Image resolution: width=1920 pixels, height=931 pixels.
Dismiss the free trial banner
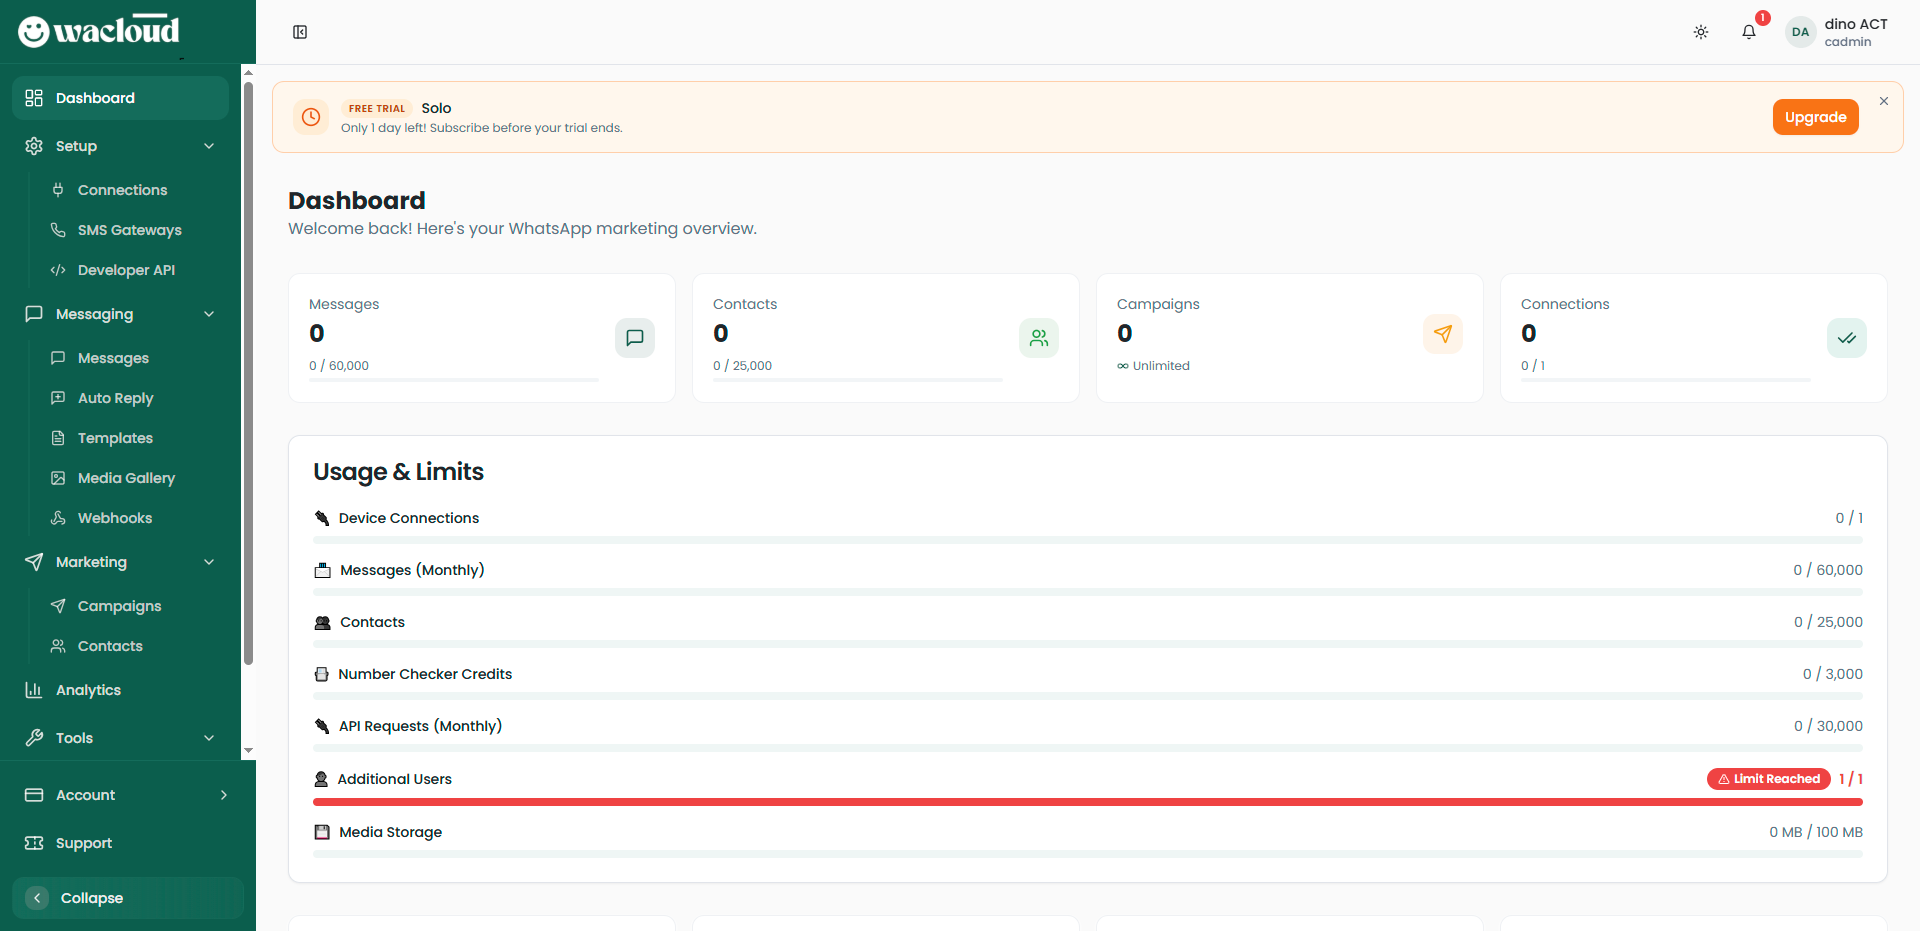(x=1883, y=101)
